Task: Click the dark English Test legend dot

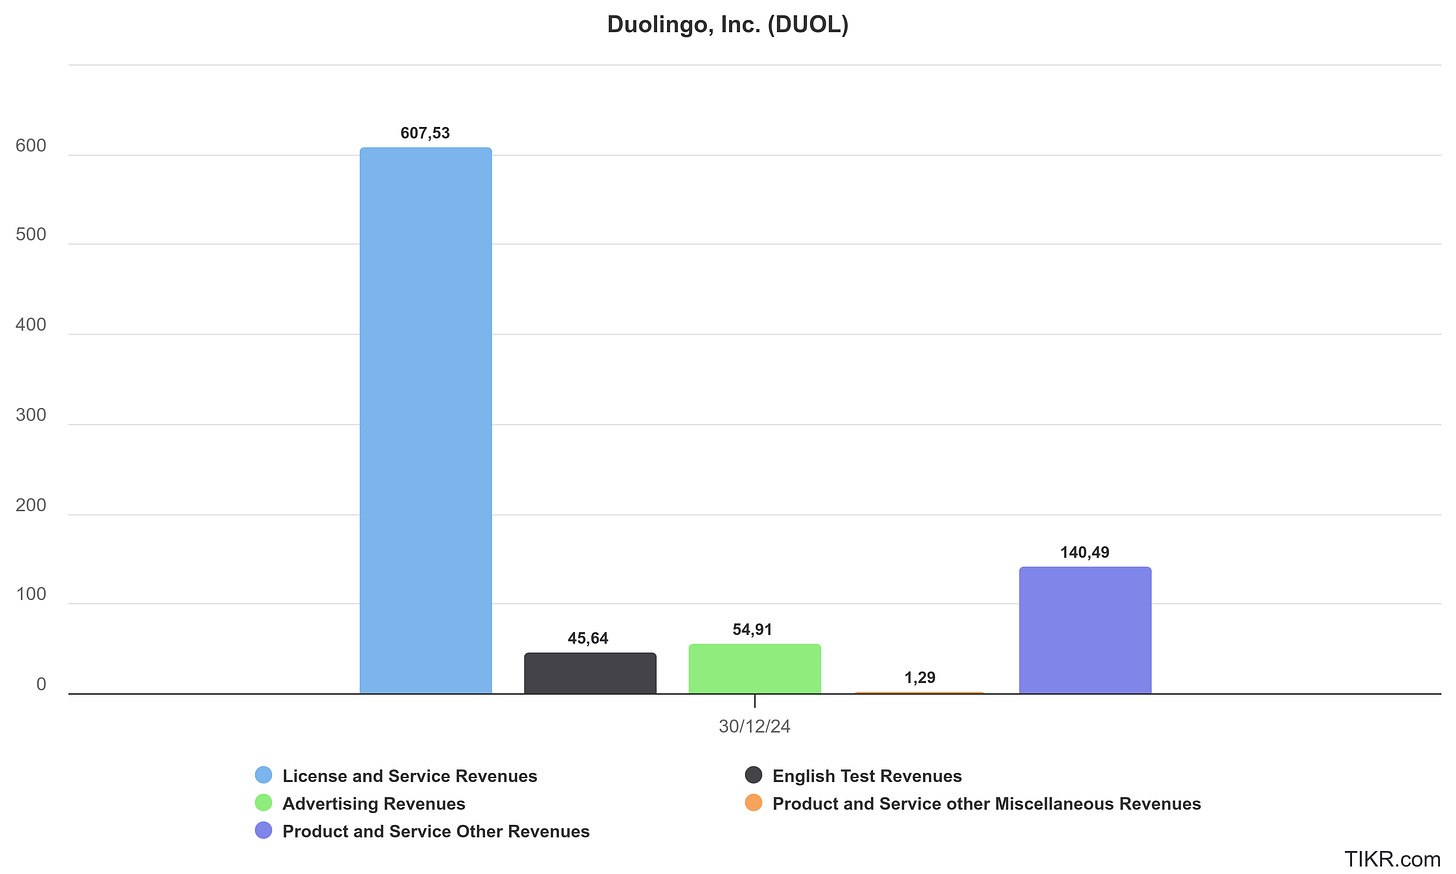Action: [x=754, y=776]
